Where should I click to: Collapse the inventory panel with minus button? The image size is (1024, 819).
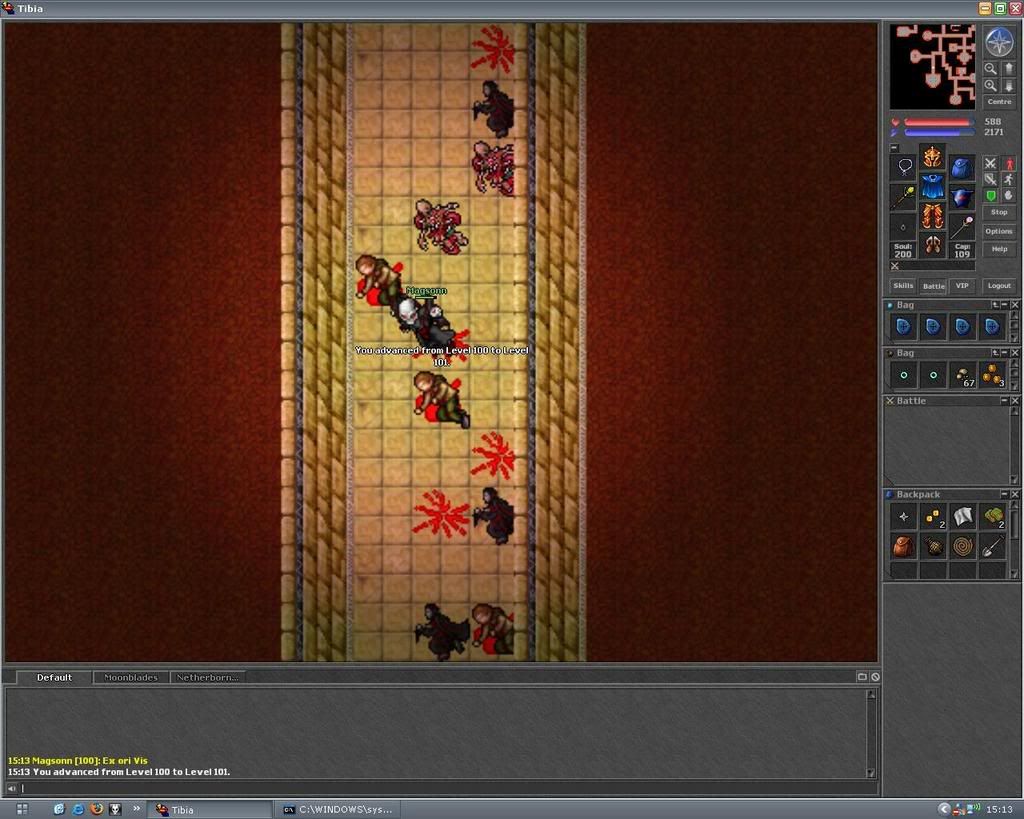895,148
